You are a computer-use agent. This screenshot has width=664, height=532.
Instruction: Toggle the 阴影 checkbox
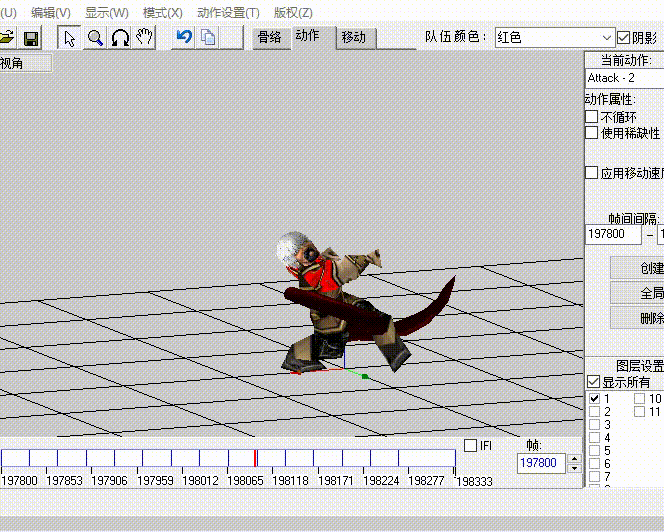pos(623,38)
